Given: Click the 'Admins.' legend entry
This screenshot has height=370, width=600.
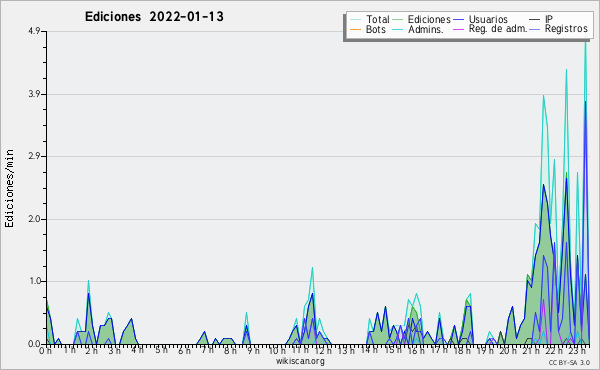Looking at the screenshot, I should click(x=418, y=29).
